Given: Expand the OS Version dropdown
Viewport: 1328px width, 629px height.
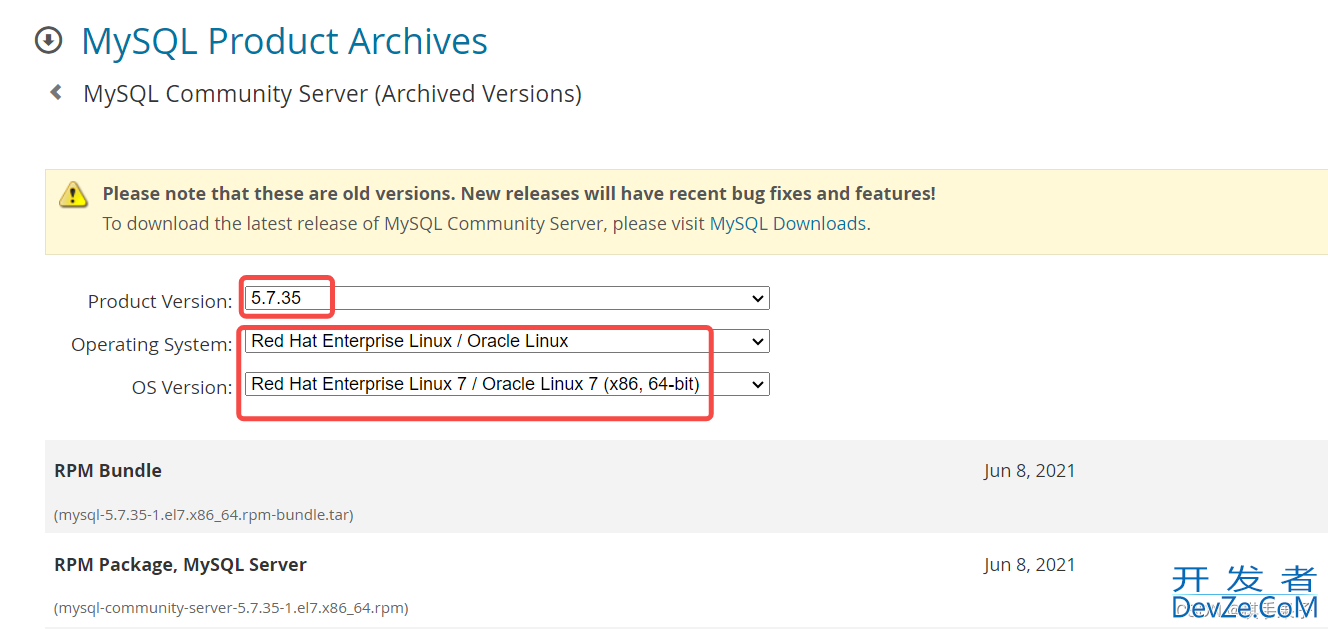Looking at the screenshot, I should coord(507,384).
